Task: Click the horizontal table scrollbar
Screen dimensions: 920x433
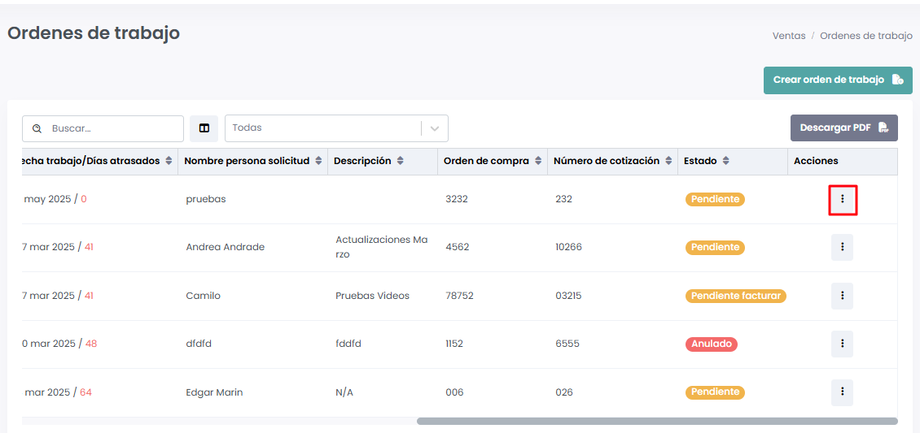Action: (x=656, y=421)
